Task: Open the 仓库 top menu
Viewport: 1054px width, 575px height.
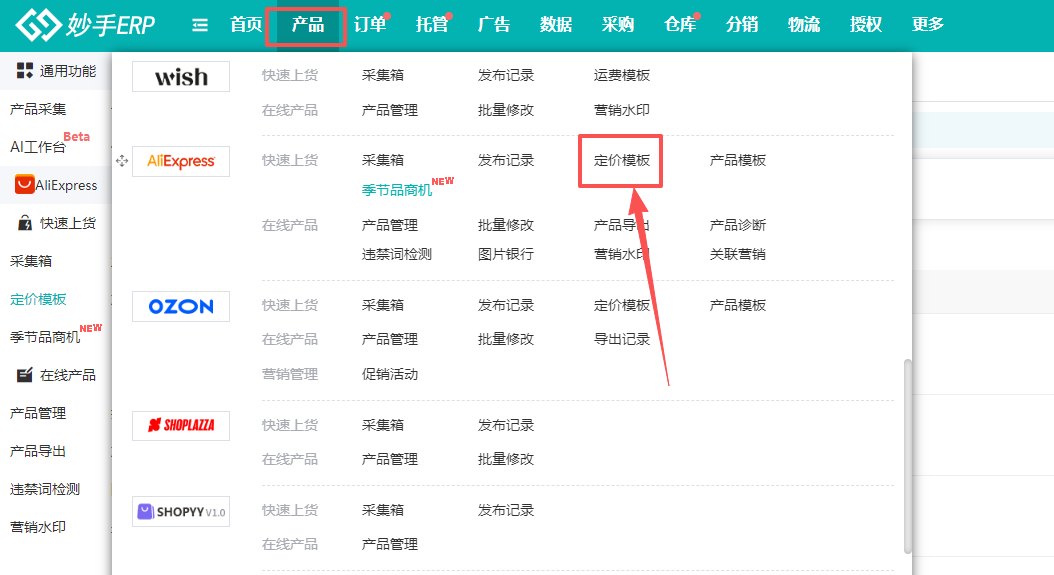Action: click(x=680, y=25)
